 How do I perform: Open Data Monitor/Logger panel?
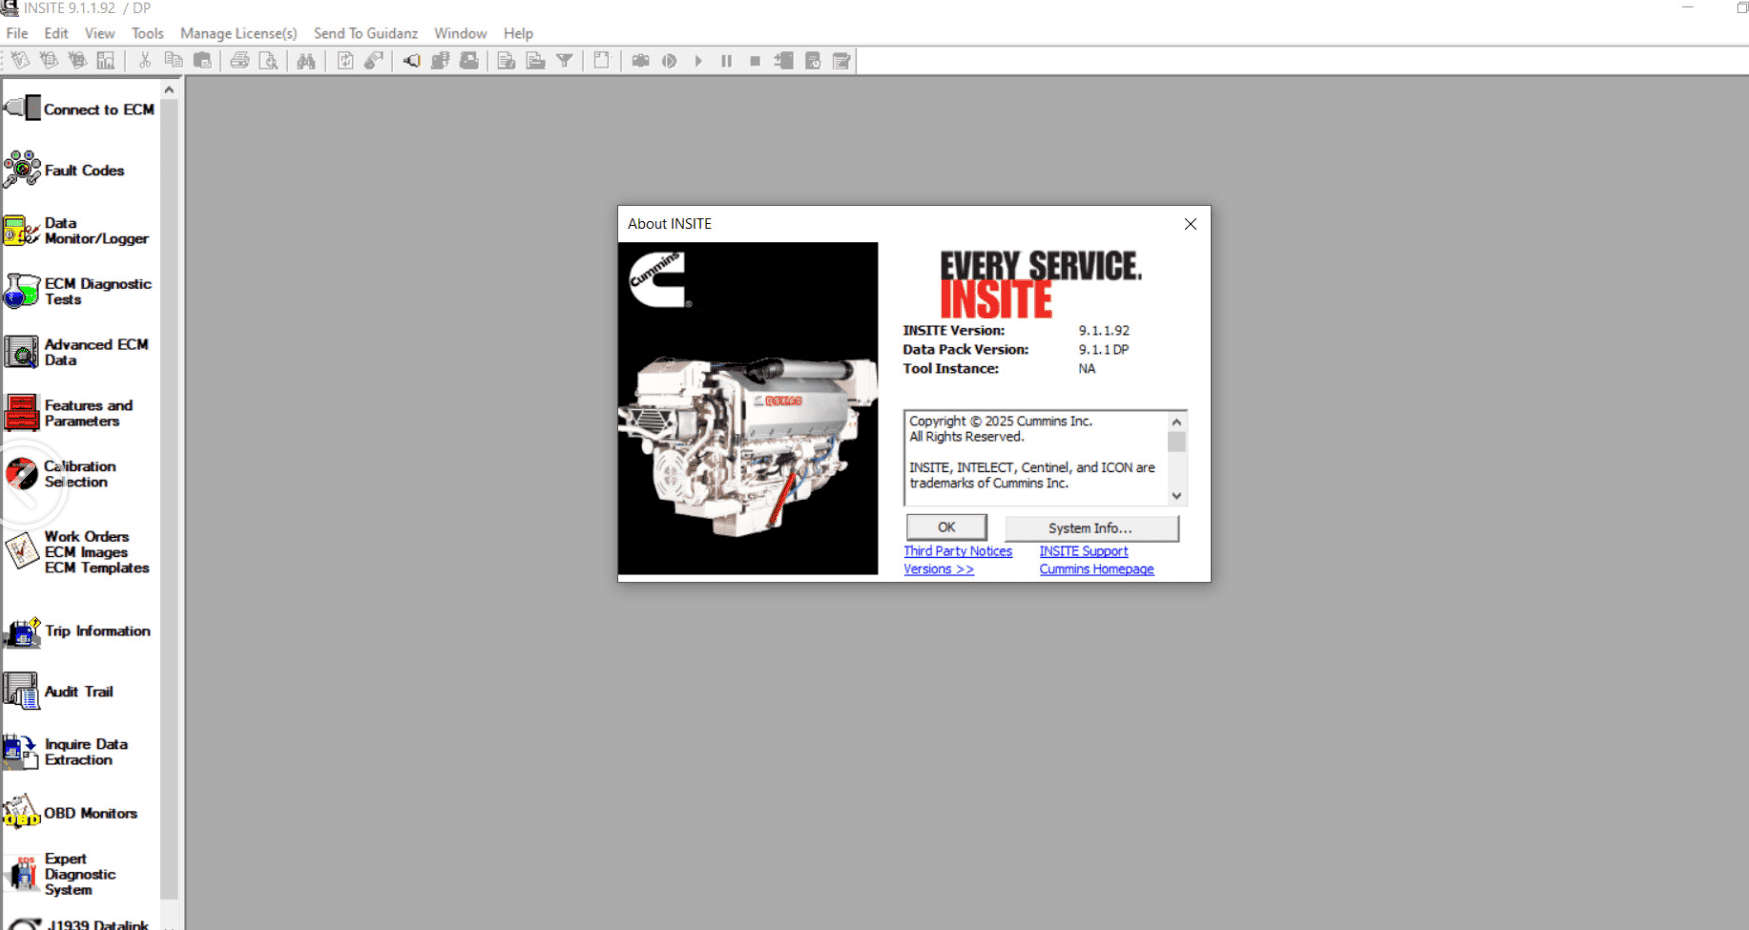[22, 231]
